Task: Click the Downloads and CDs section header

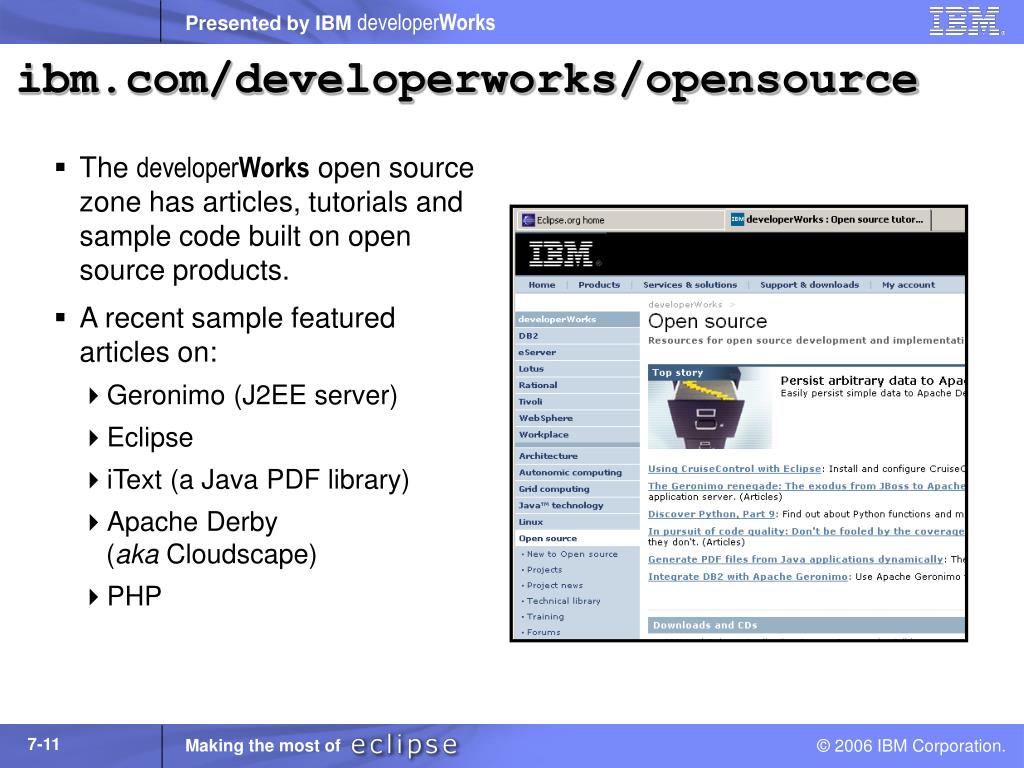Action: tap(807, 625)
